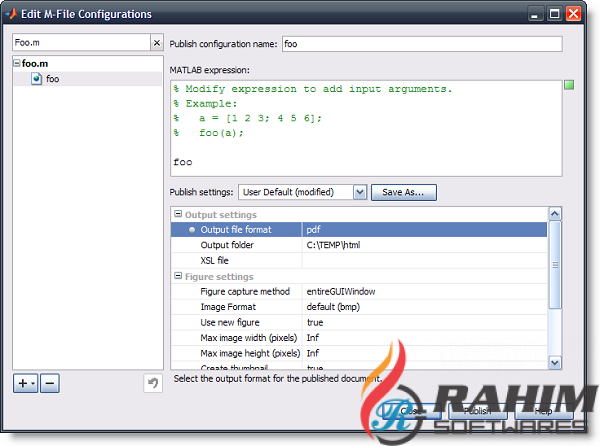Open the Publish settings dropdown
Screen dimensions: 600x446
[359, 192]
